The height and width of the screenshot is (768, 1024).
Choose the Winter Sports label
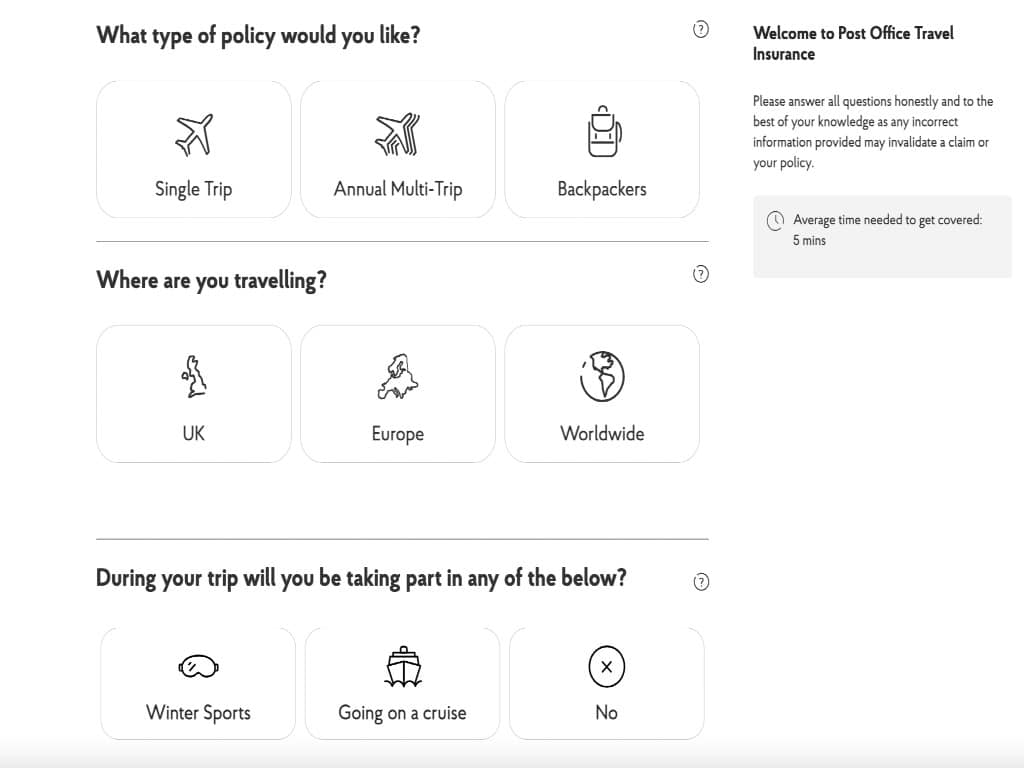point(198,712)
